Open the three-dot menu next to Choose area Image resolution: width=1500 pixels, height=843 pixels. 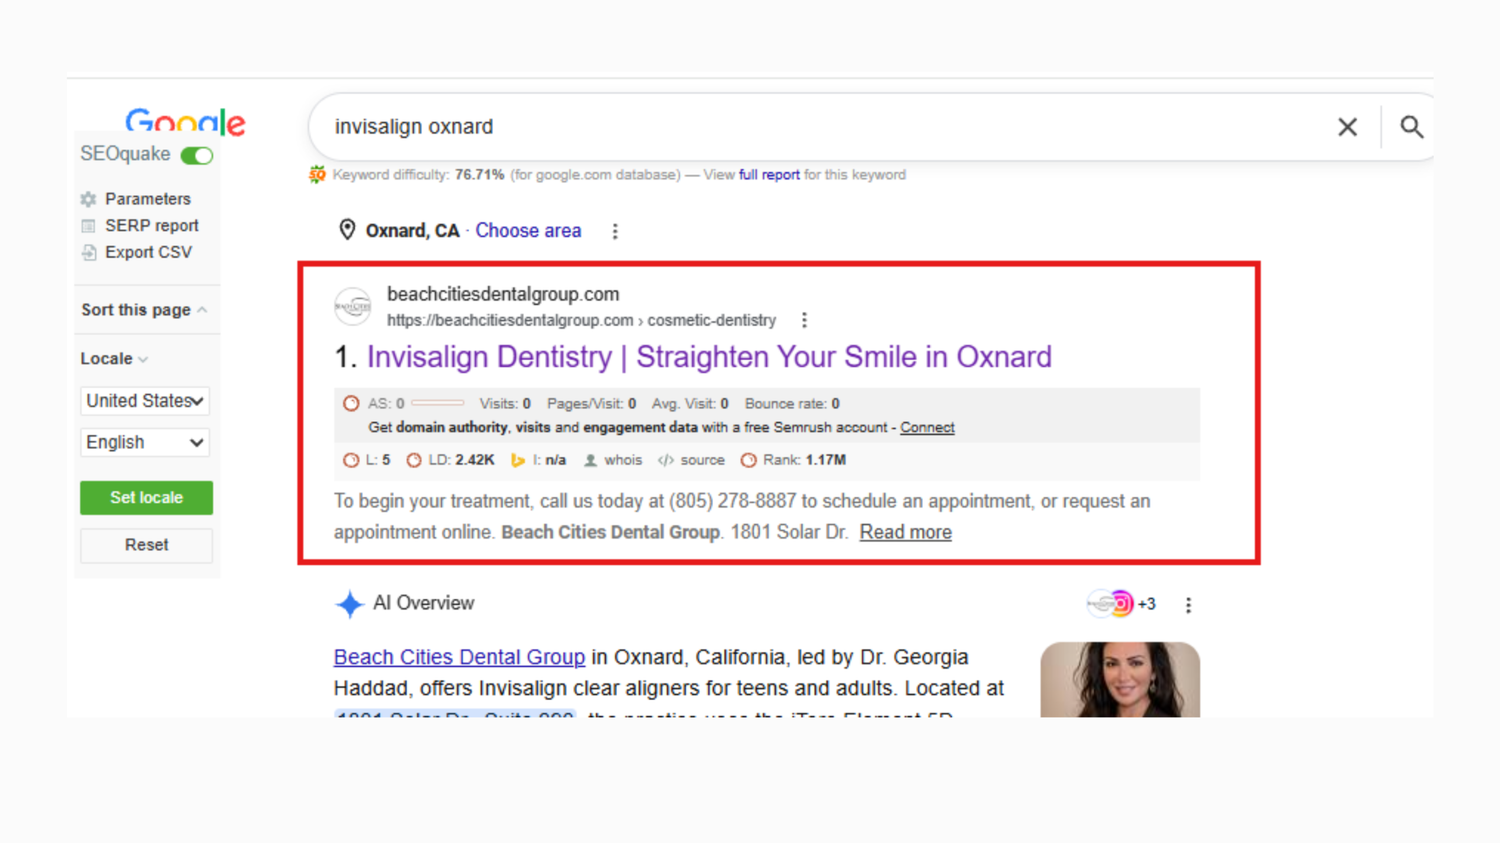615,231
